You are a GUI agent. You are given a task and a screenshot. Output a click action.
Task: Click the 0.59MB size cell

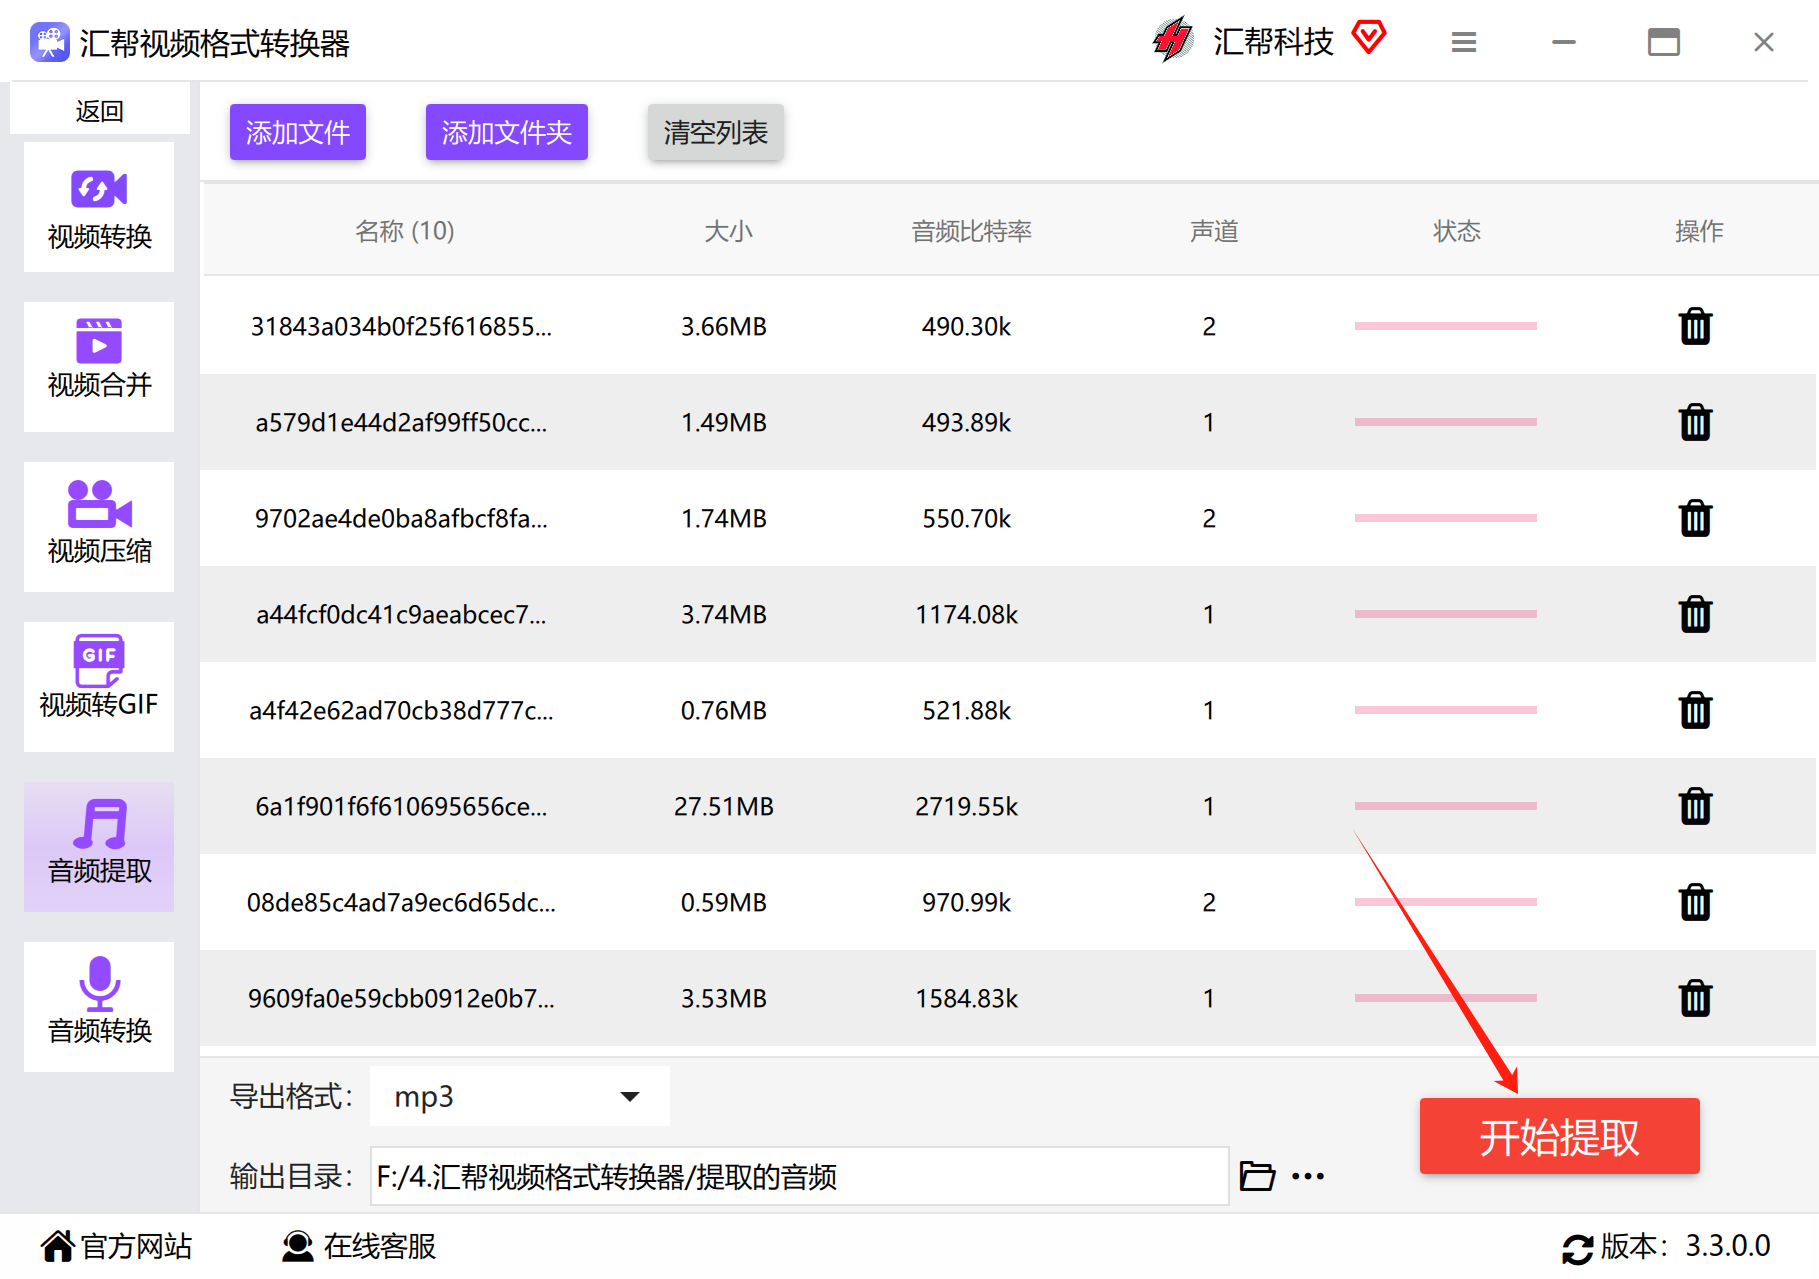click(724, 902)
